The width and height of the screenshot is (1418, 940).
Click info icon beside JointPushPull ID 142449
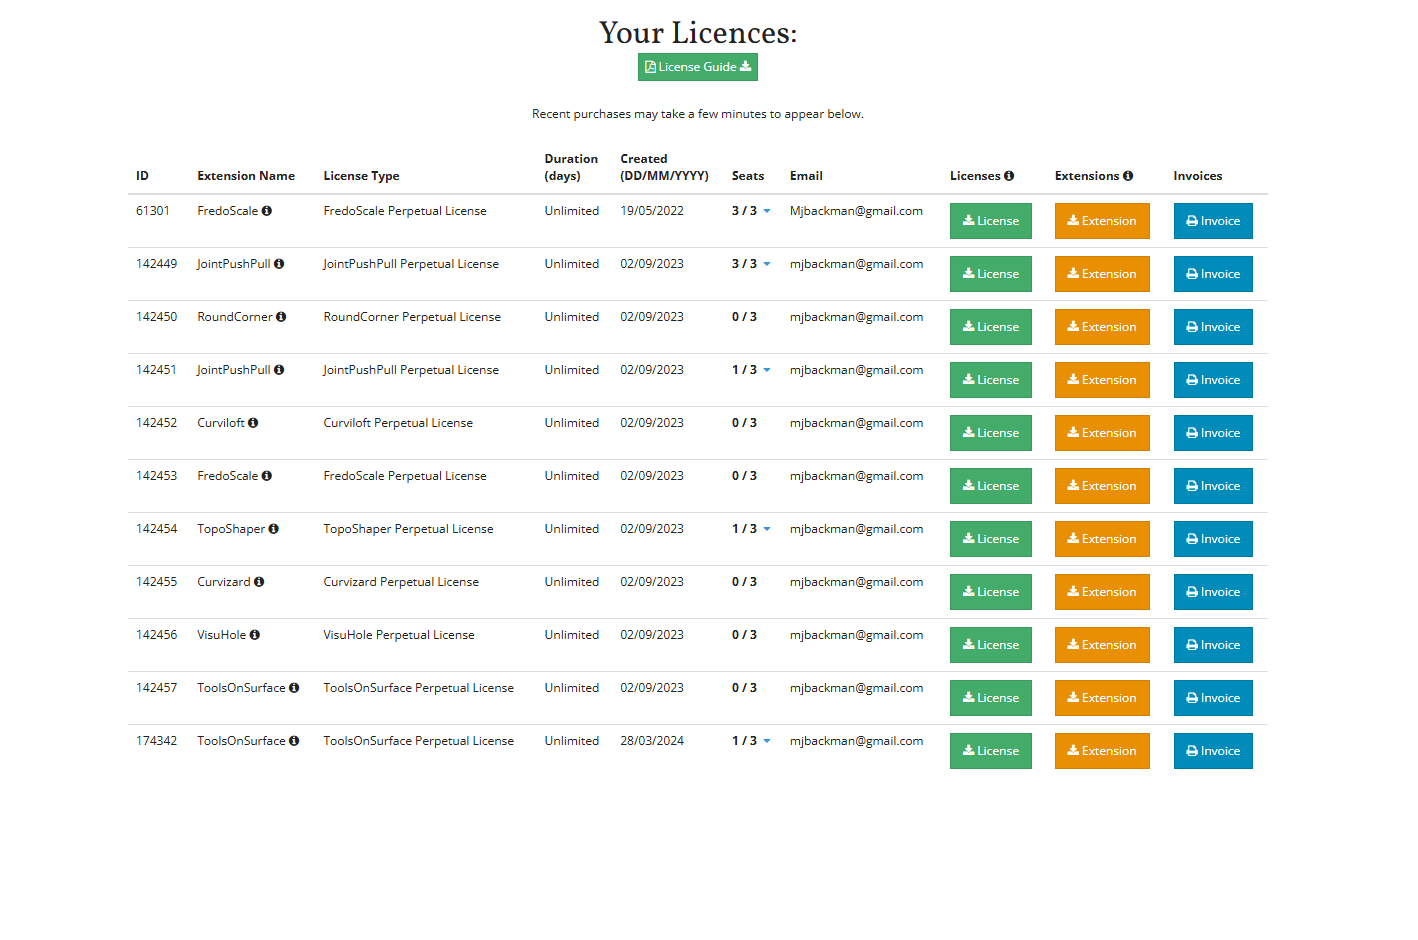[279, 264]
